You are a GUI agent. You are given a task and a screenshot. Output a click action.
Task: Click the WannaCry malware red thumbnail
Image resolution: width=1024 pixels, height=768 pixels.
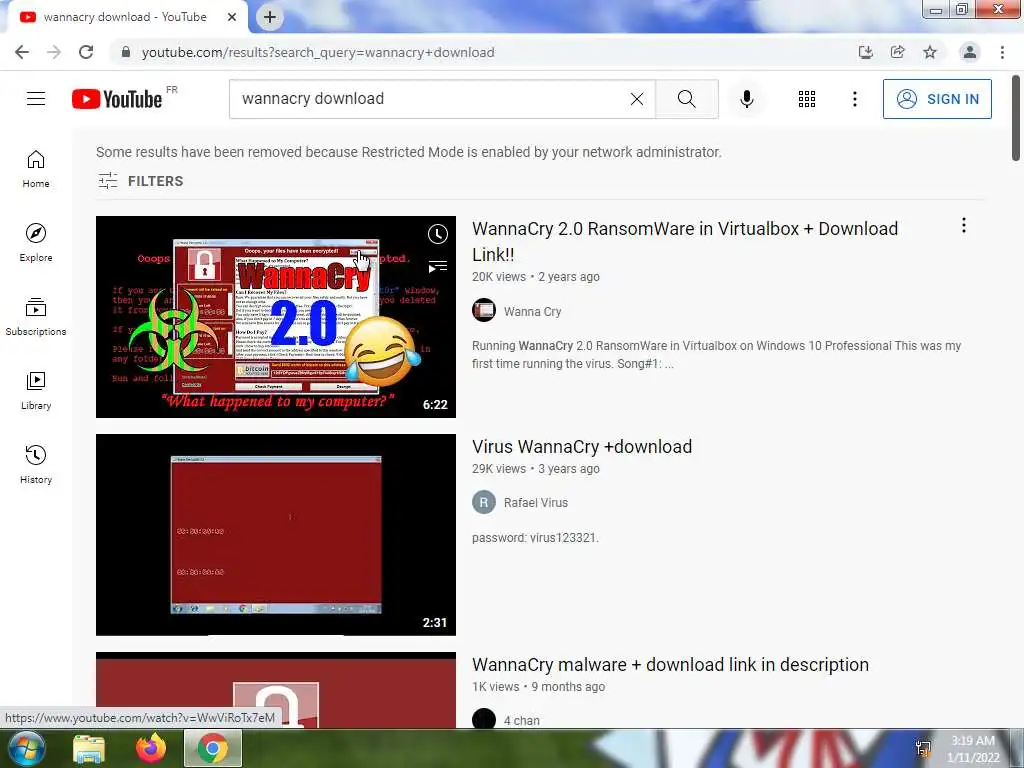click(x=276, y=690)
